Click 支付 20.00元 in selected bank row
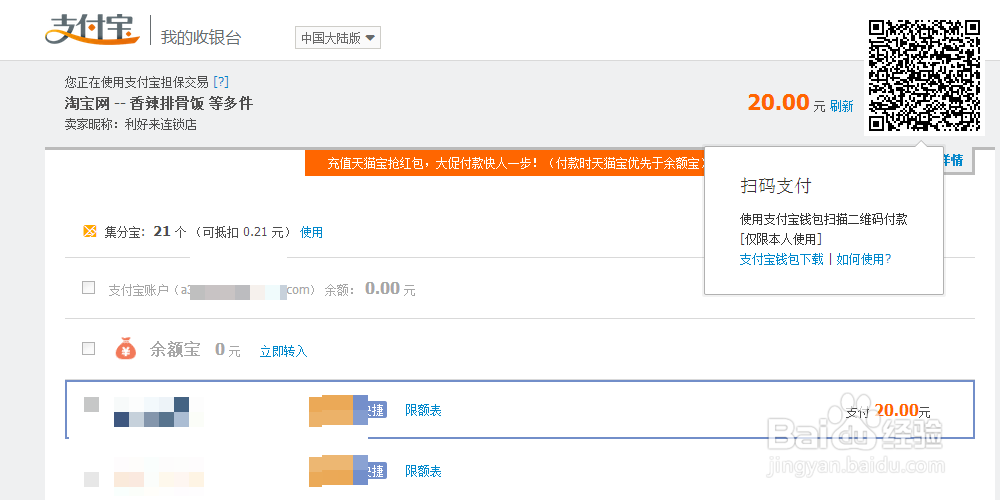Image resolution: width=1000 pixels, height=500 pixels. click(x=888, y=411)
